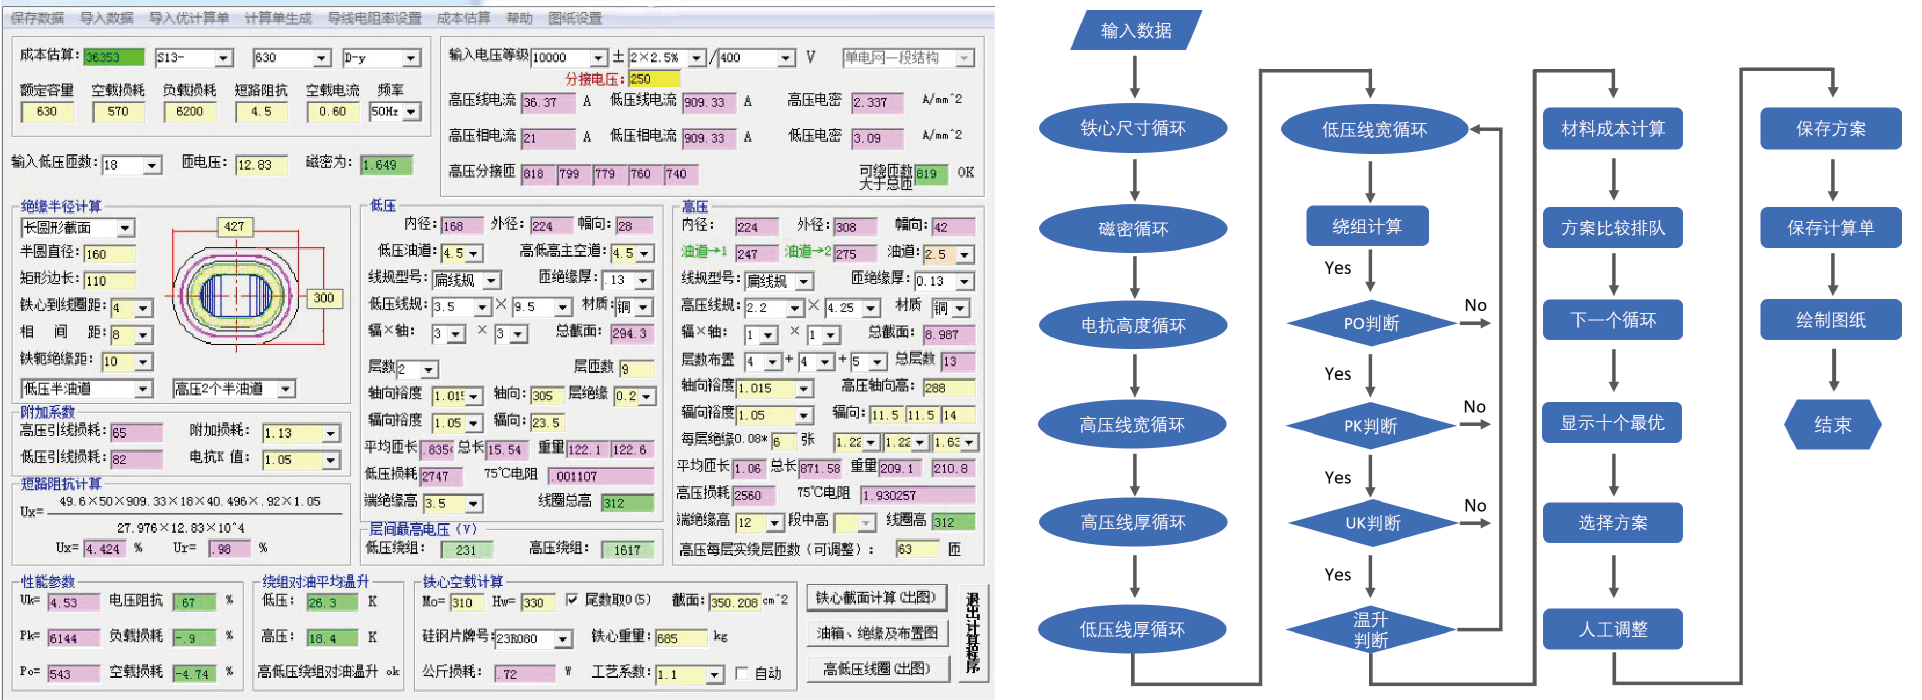Open the 输入低压匝数 dropdown

[153, 165]
